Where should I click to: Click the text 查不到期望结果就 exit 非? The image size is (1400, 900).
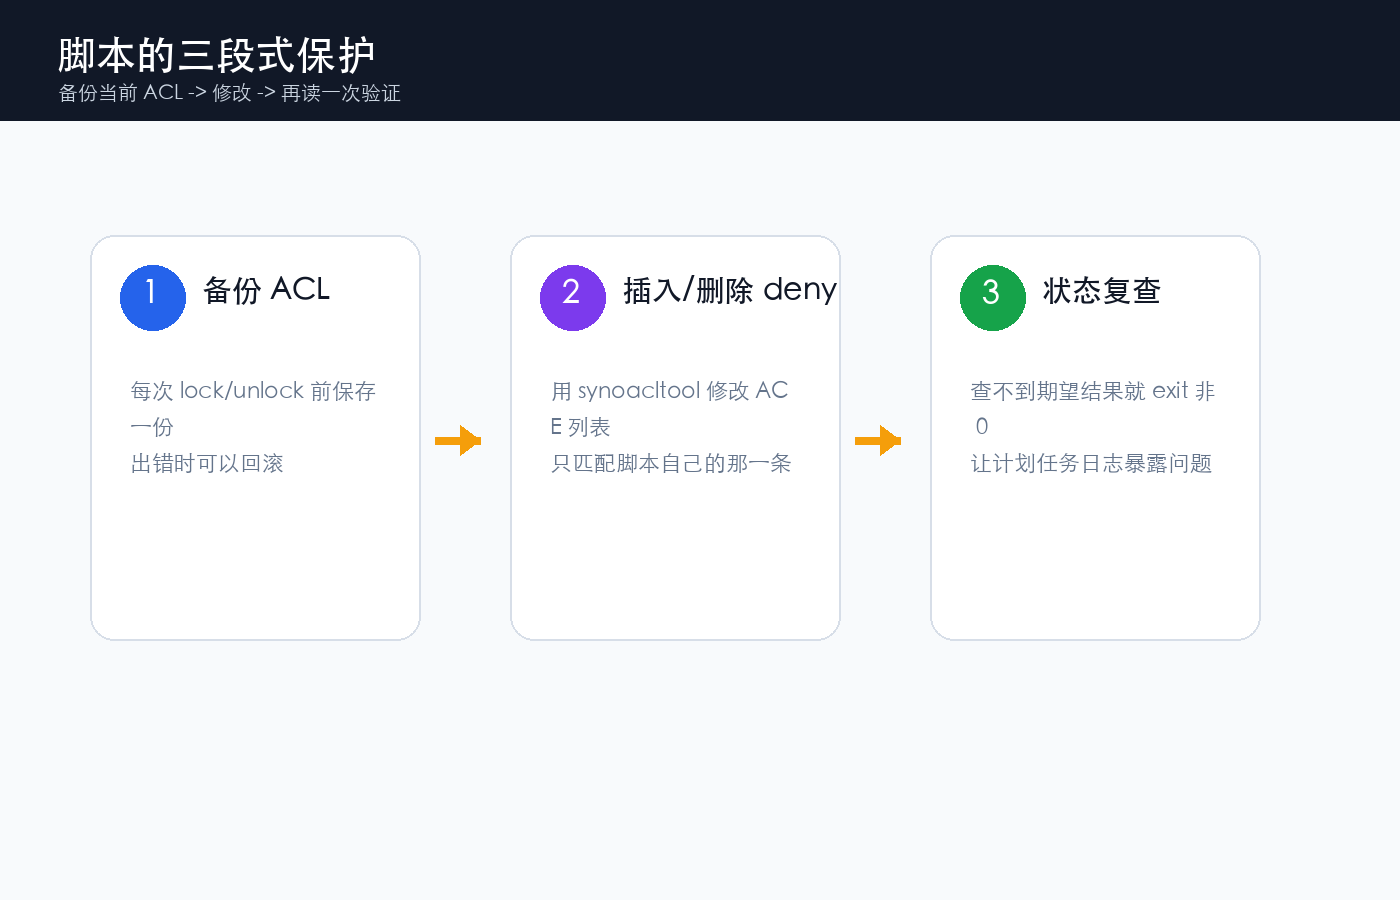(x=1093, y=391)
